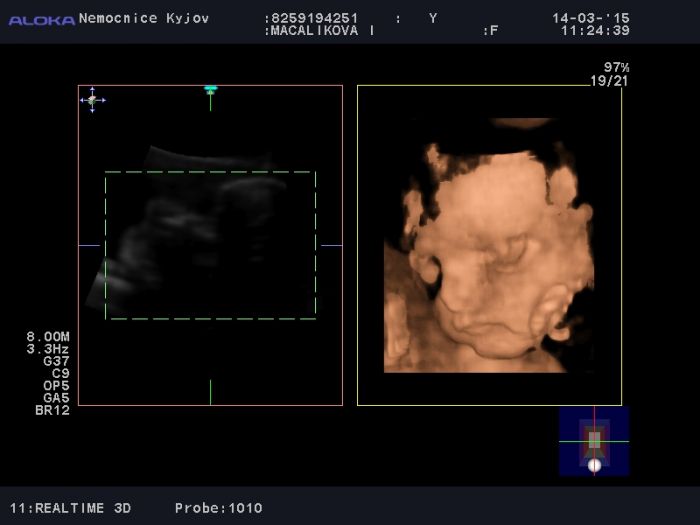Click the ALOKA logo

(x=41, y=20)
